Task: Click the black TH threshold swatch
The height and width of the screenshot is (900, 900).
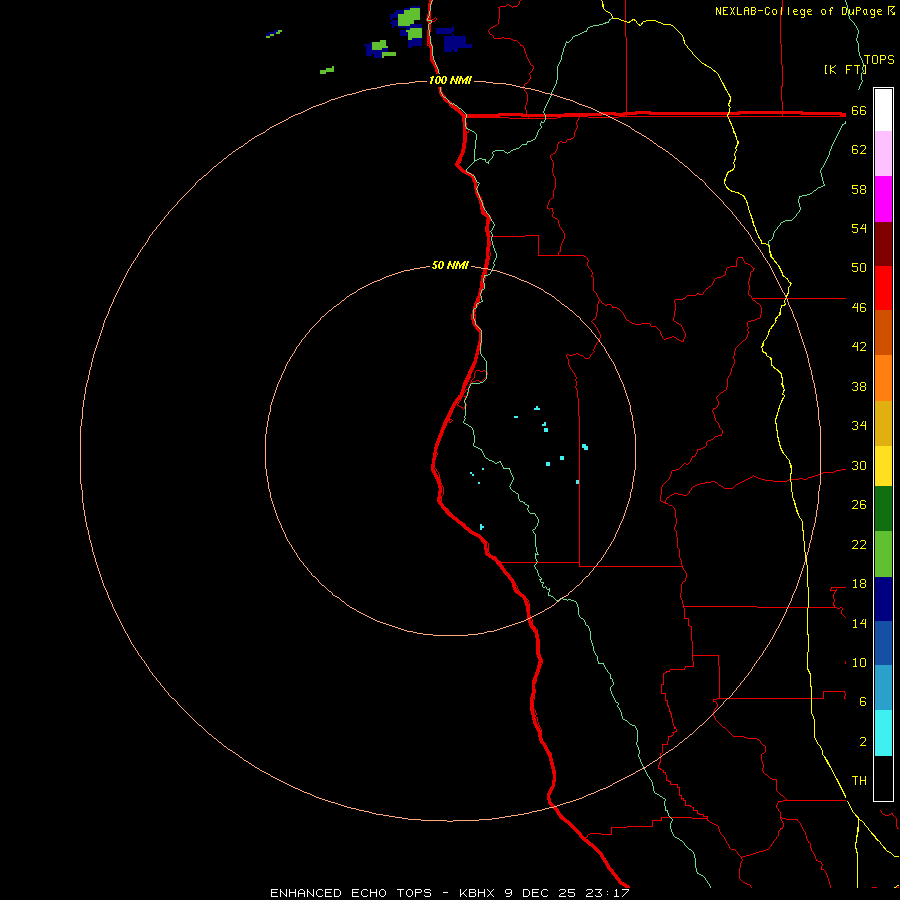Action: [883, 778]
